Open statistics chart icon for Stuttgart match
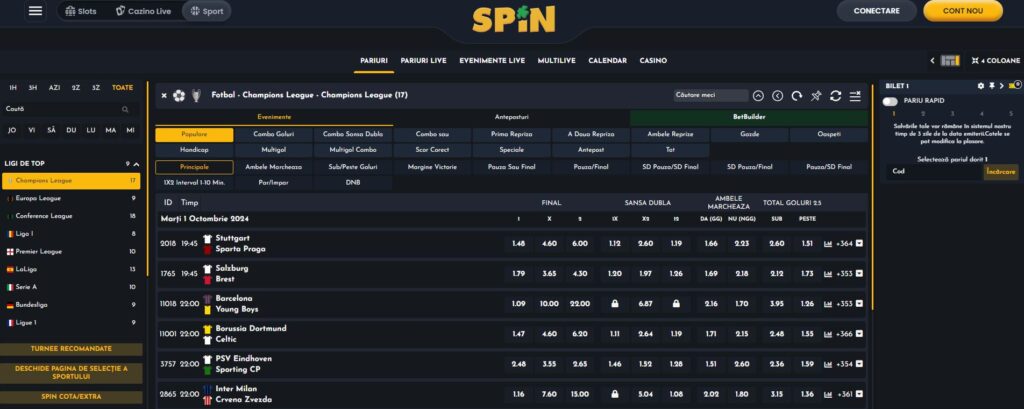Image resolution: width=1024 pixels, height=409 pixels. (x=828, y=244)
